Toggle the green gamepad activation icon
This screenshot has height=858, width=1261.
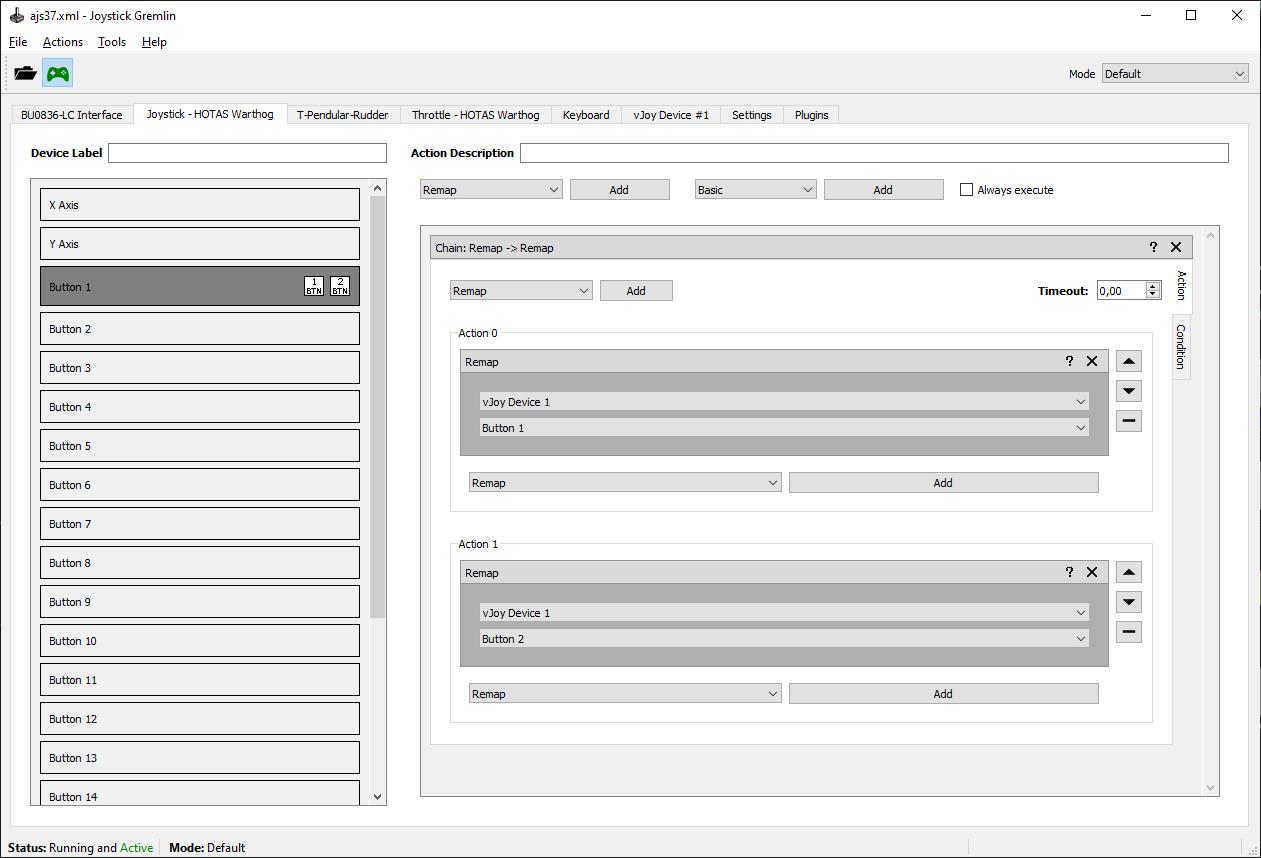[x=58, y=73]
